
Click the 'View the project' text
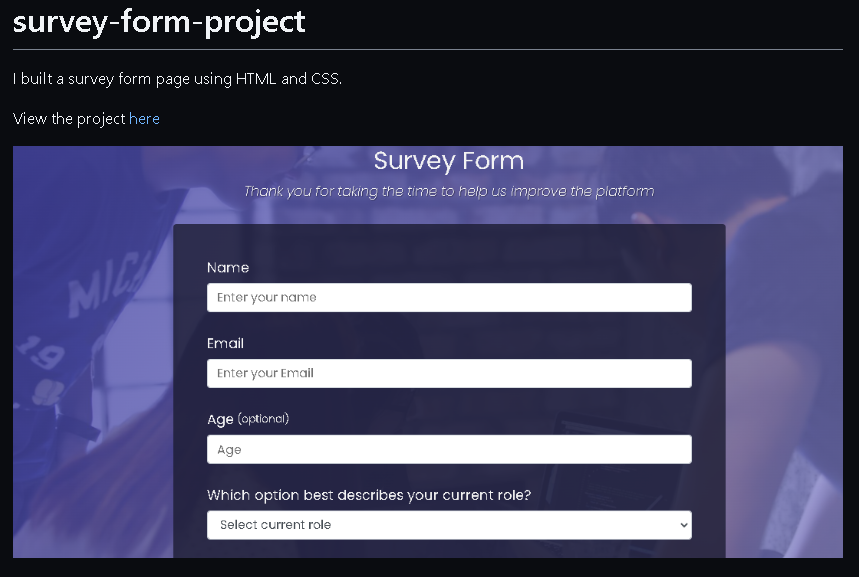(x=69, y=119)
